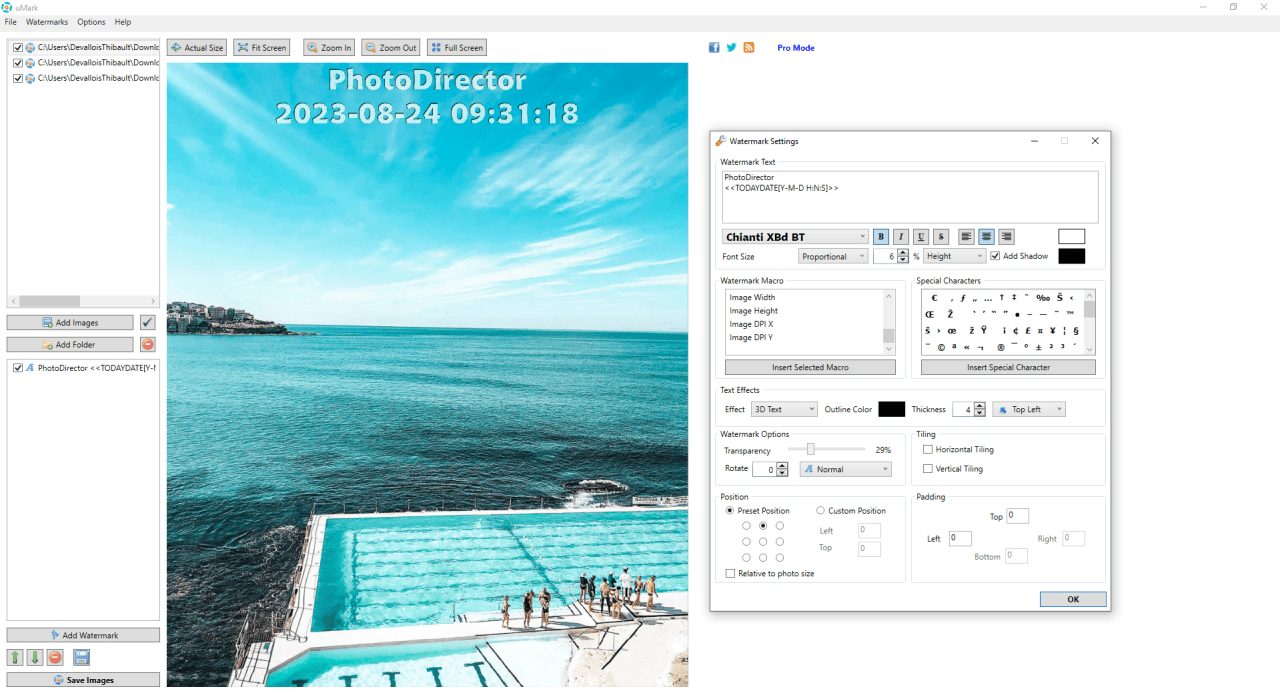Select the Custom Position radio button
This screenshot has height=693, width=1280.
click(x=821, y=511)
